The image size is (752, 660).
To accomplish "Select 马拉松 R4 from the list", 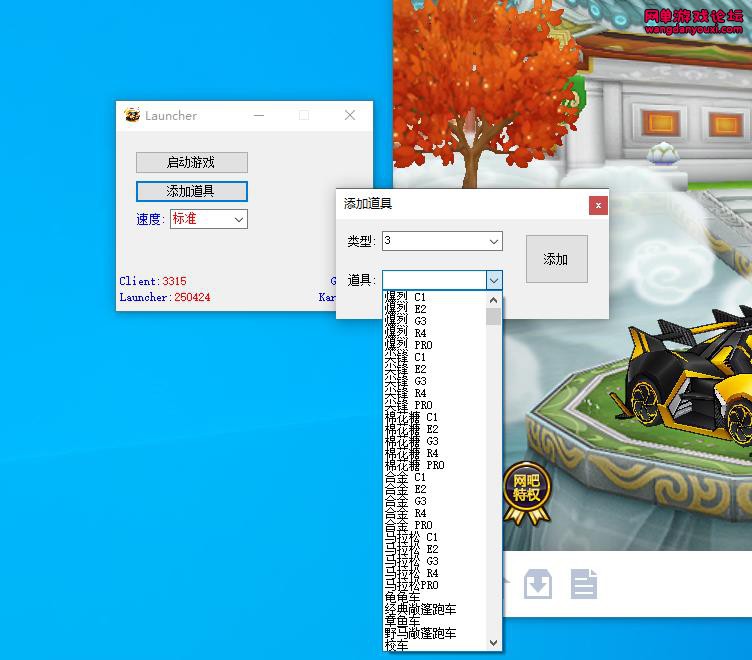I will coord(435,573).
